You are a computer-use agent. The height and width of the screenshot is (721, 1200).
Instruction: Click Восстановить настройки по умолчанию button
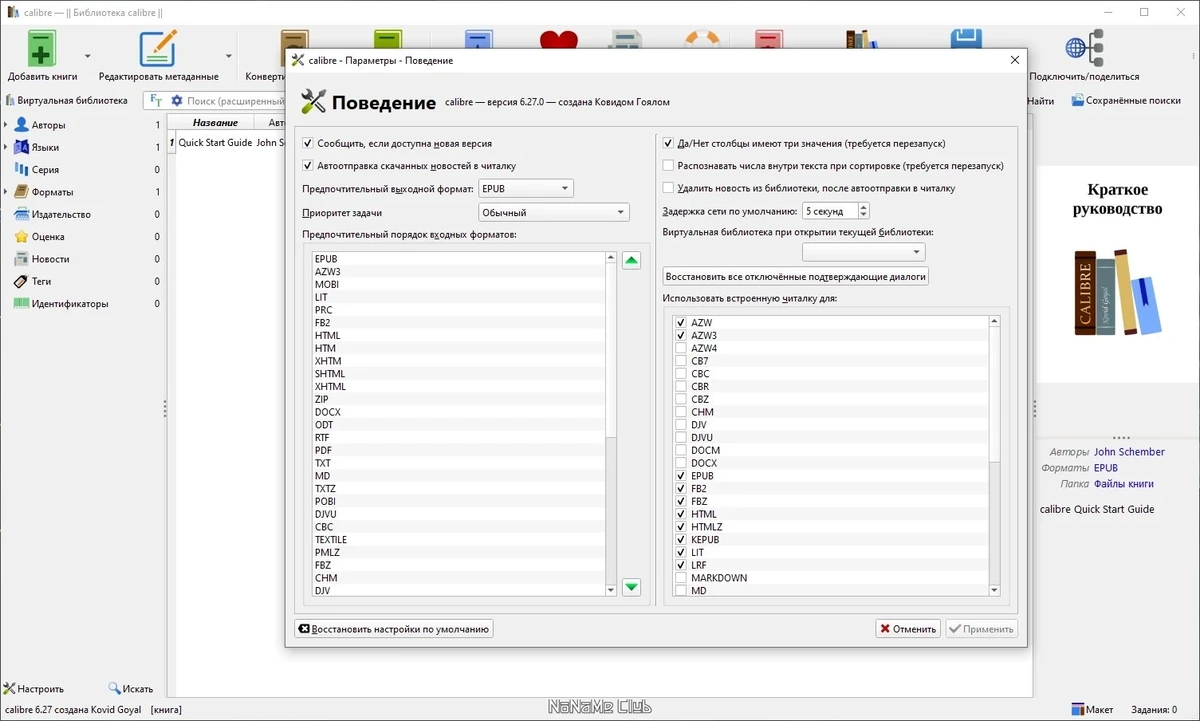tap(394, 629)
